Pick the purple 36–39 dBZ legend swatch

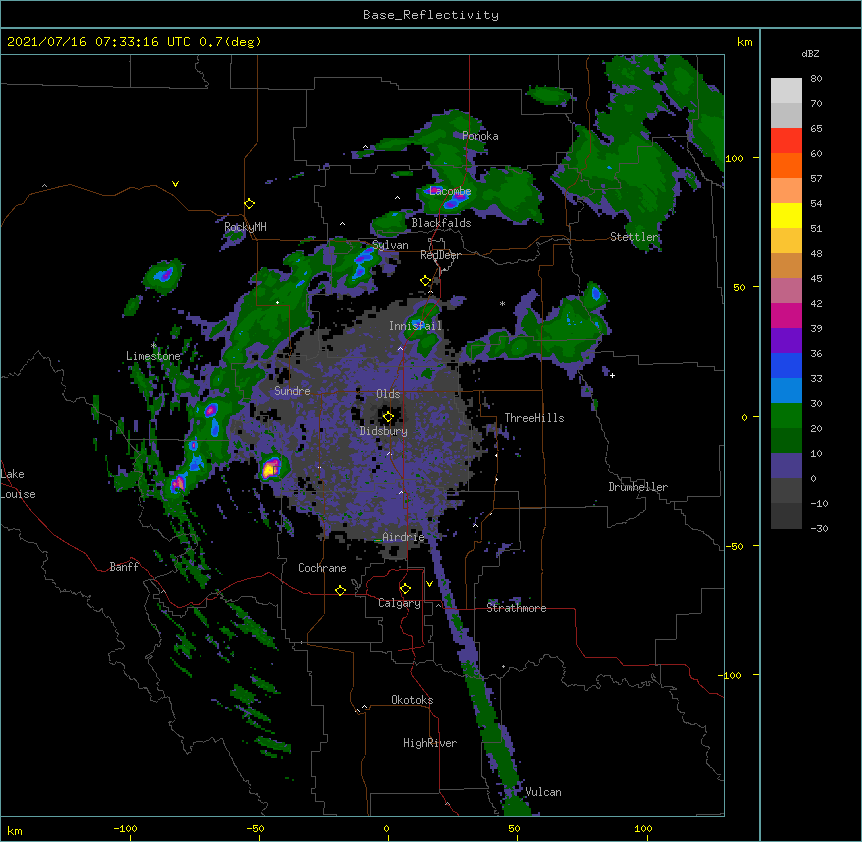786,341
